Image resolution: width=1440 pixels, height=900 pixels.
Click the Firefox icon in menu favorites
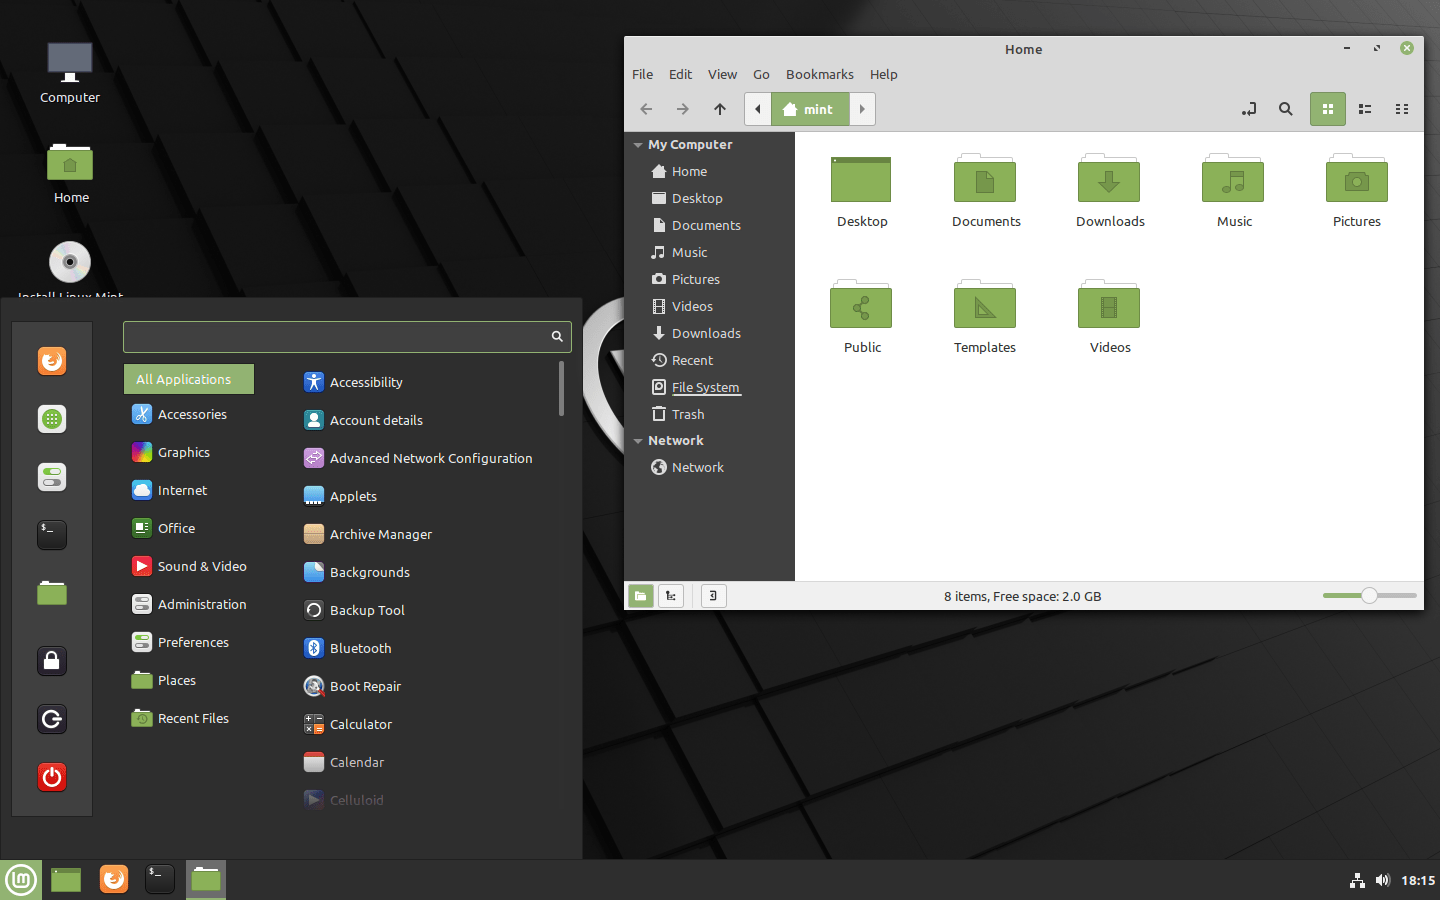coord(52,360)
